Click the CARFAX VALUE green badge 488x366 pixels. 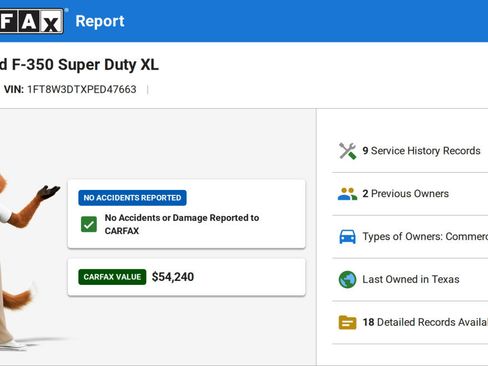[x=112, y=277]
